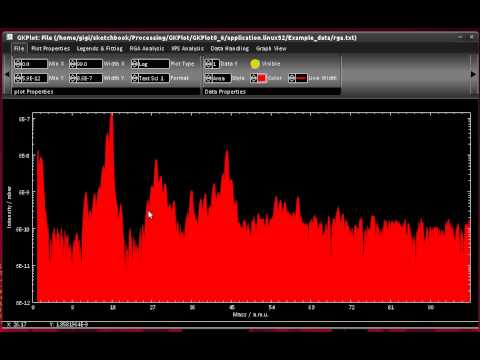Toggle the yellow Visible indicator
This screenshot has height=360, width=480.
tap(255, 64)
